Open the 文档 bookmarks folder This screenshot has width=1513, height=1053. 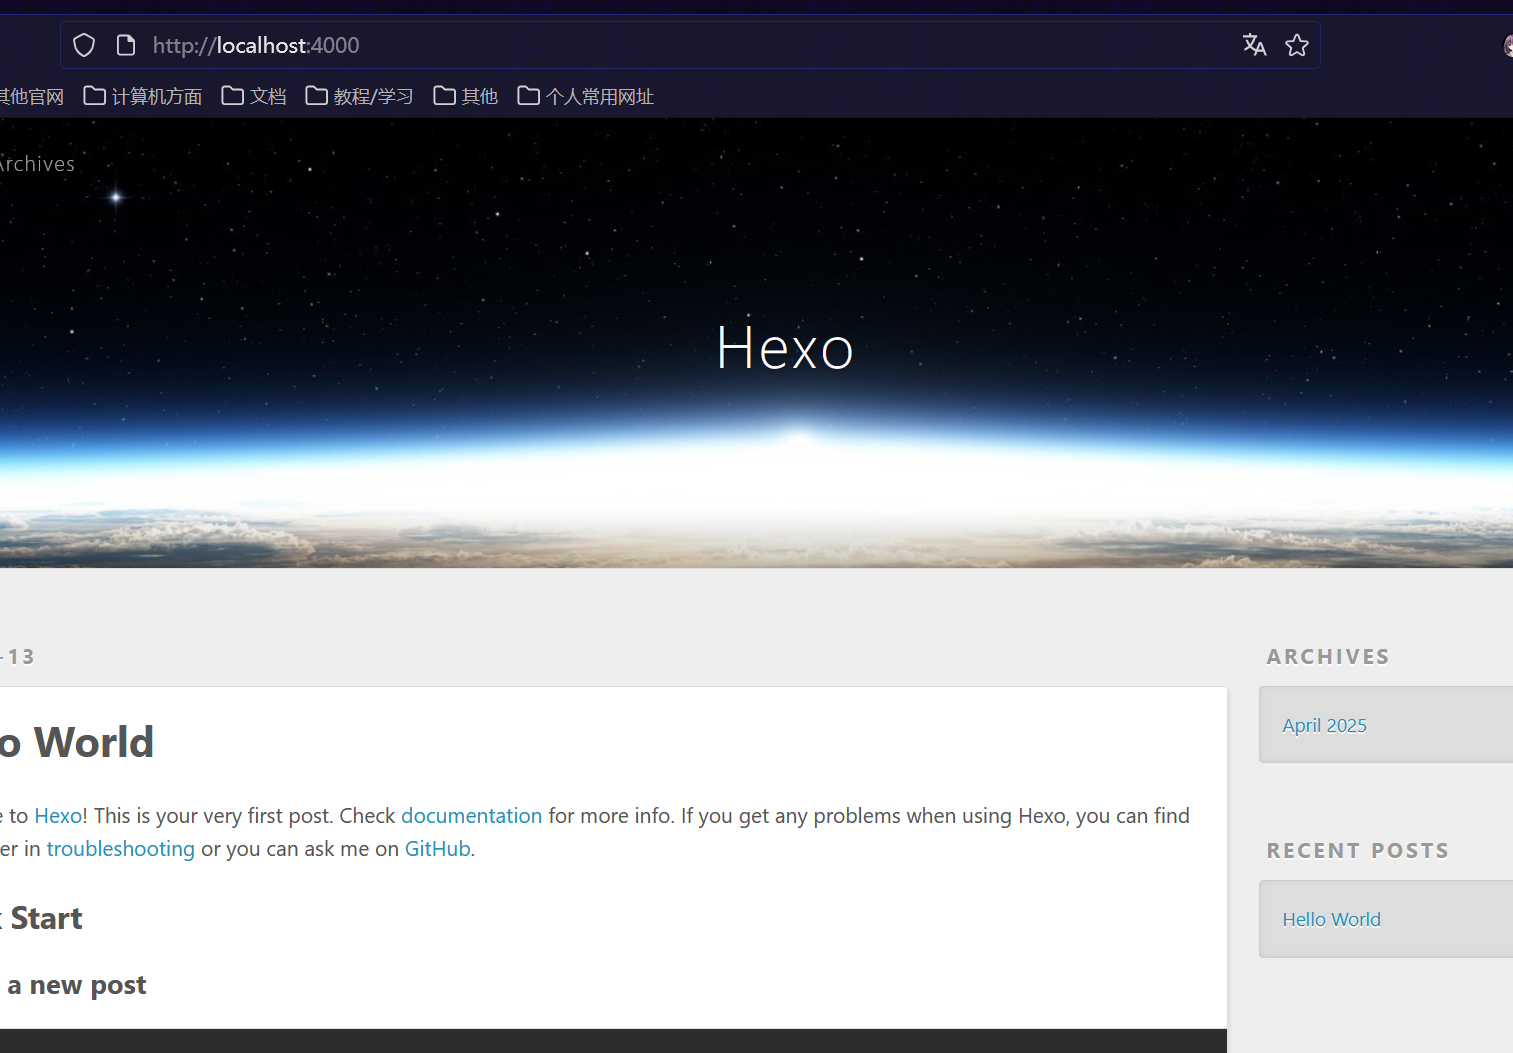(x=254, y=96)
